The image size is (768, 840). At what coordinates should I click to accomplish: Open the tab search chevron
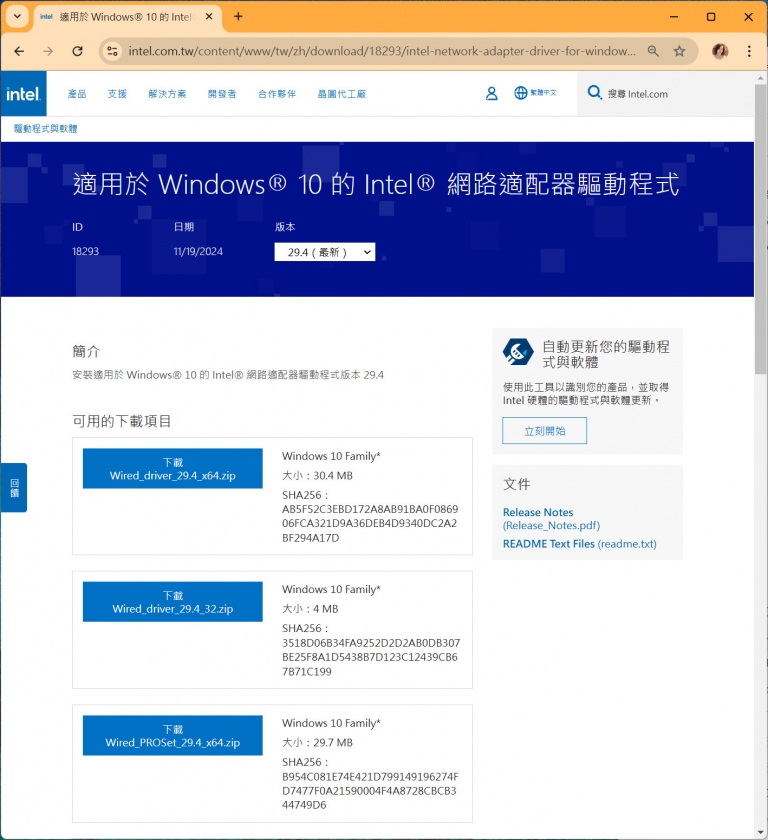17,17
